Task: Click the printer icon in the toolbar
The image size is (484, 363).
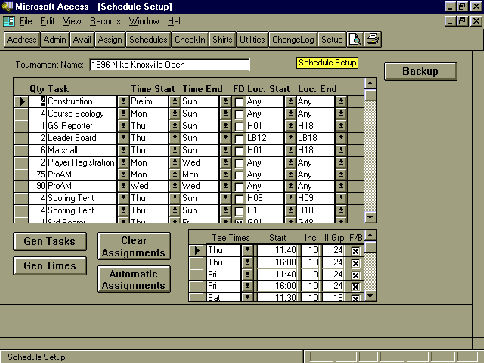Action: (x=373, y=40)
